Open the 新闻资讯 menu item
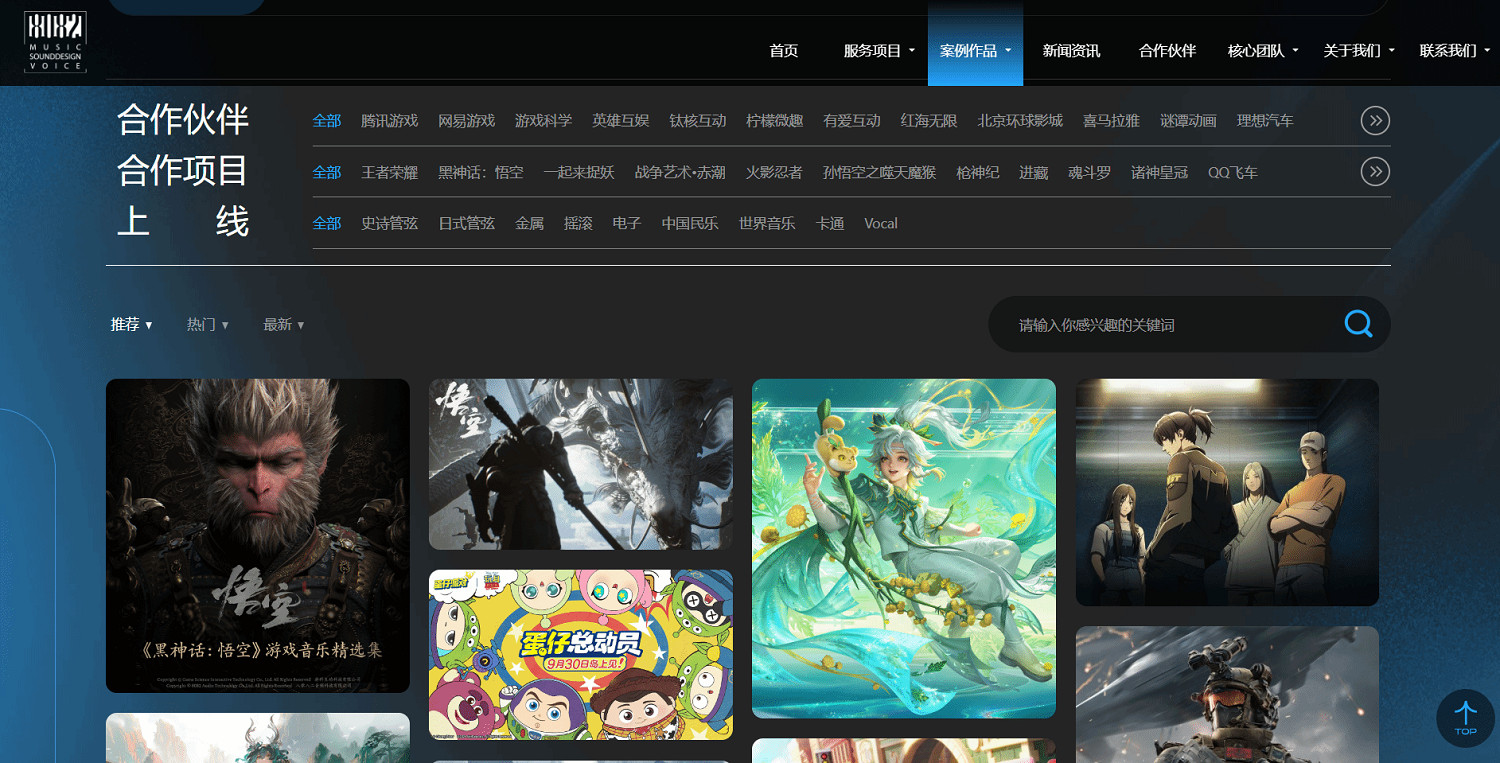This screenshot has height=763, width=1500. [x=1069, y=49]
